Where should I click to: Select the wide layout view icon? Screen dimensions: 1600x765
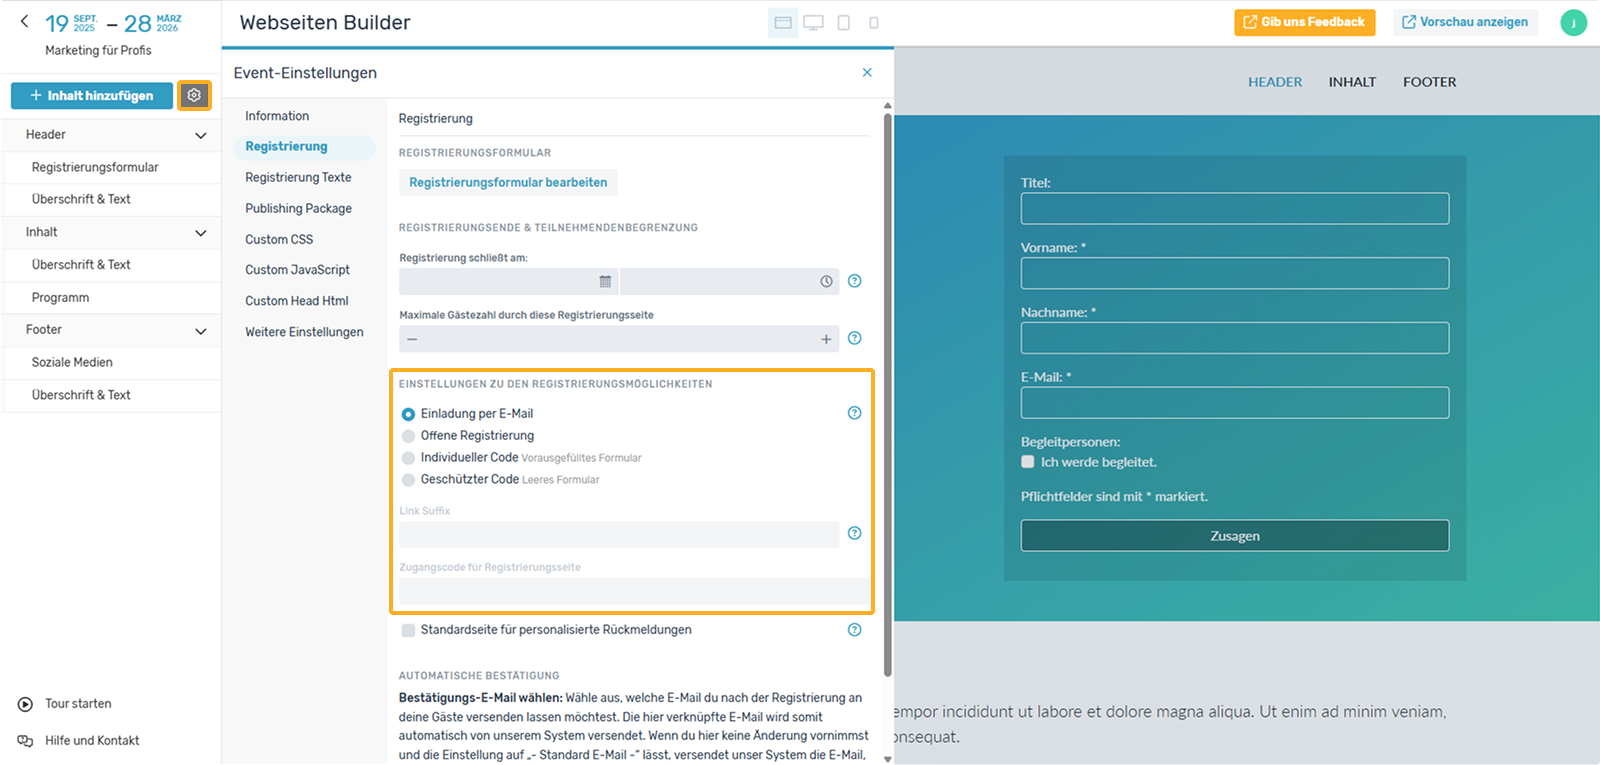(x=783, y=22)
